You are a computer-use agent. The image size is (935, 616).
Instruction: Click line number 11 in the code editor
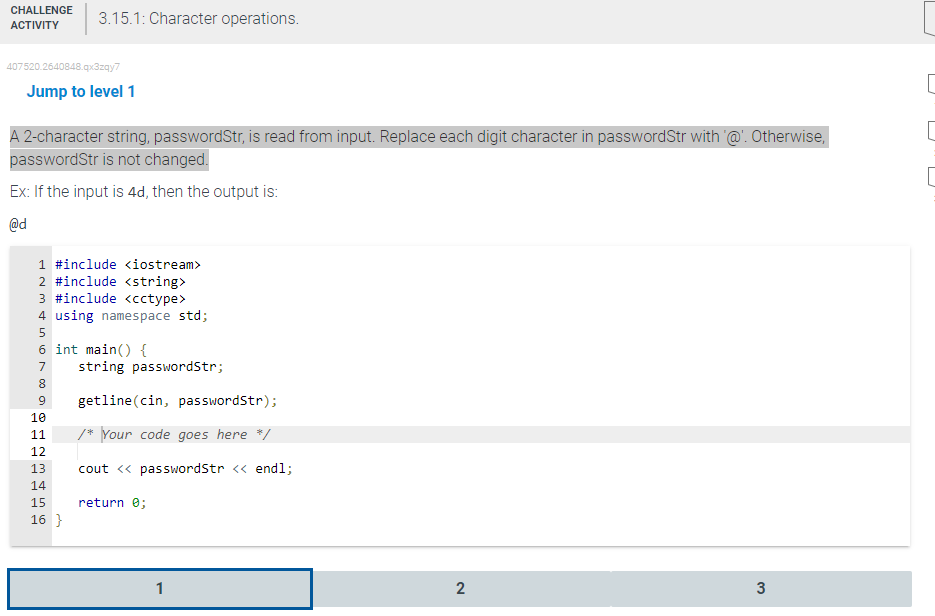pyautogui.click(x=41, y=434)
